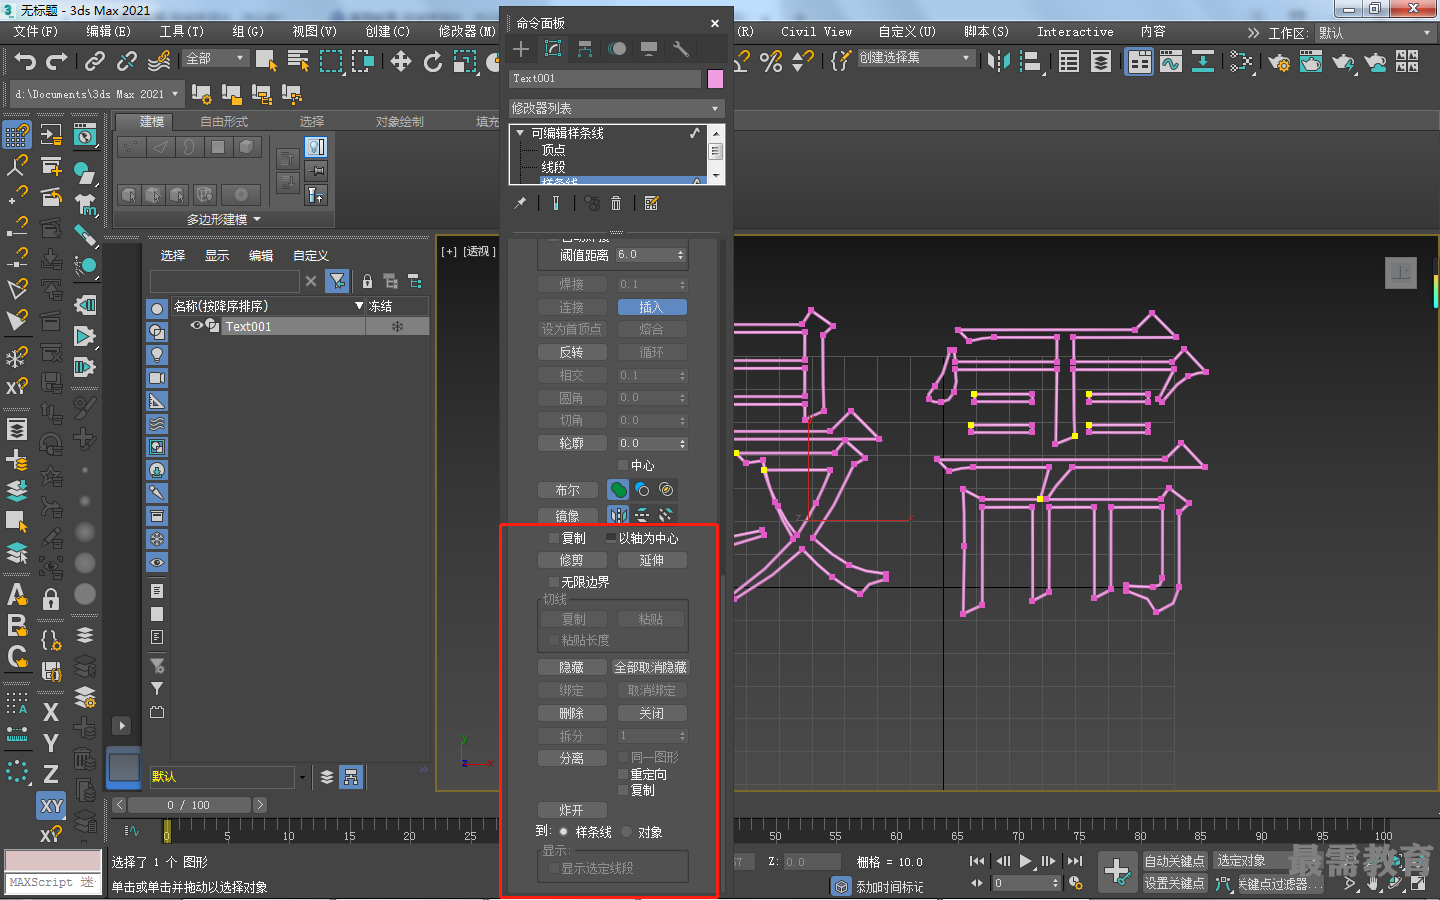Click the pink object color swatch
Image resolution: width=1440 pixels, height=900 pixels.
click(x=715, y=78)
